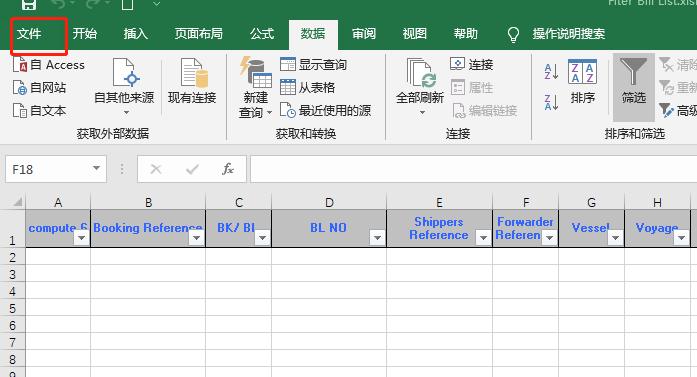Viewport: 697px width, 377px height.
Task: Expand the 全部刷新 dropdown arrow
Action: 422,112
